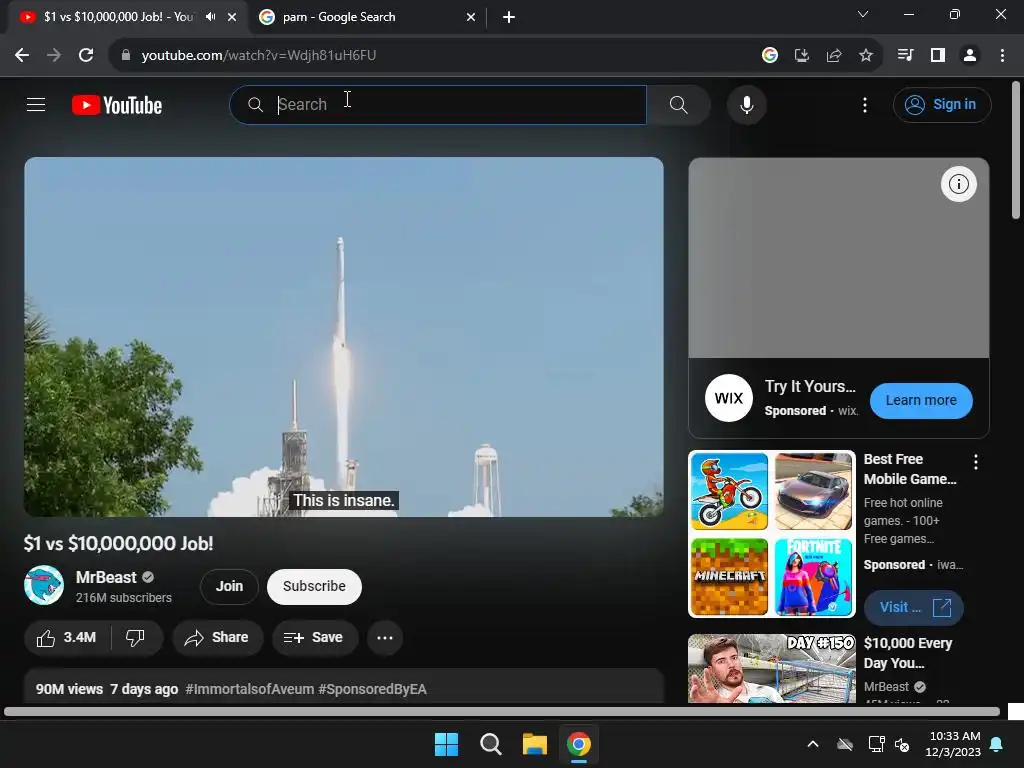Open media controls in Chrome toolbar
This screenshot has height=768, width=1024.
point(905,56)
